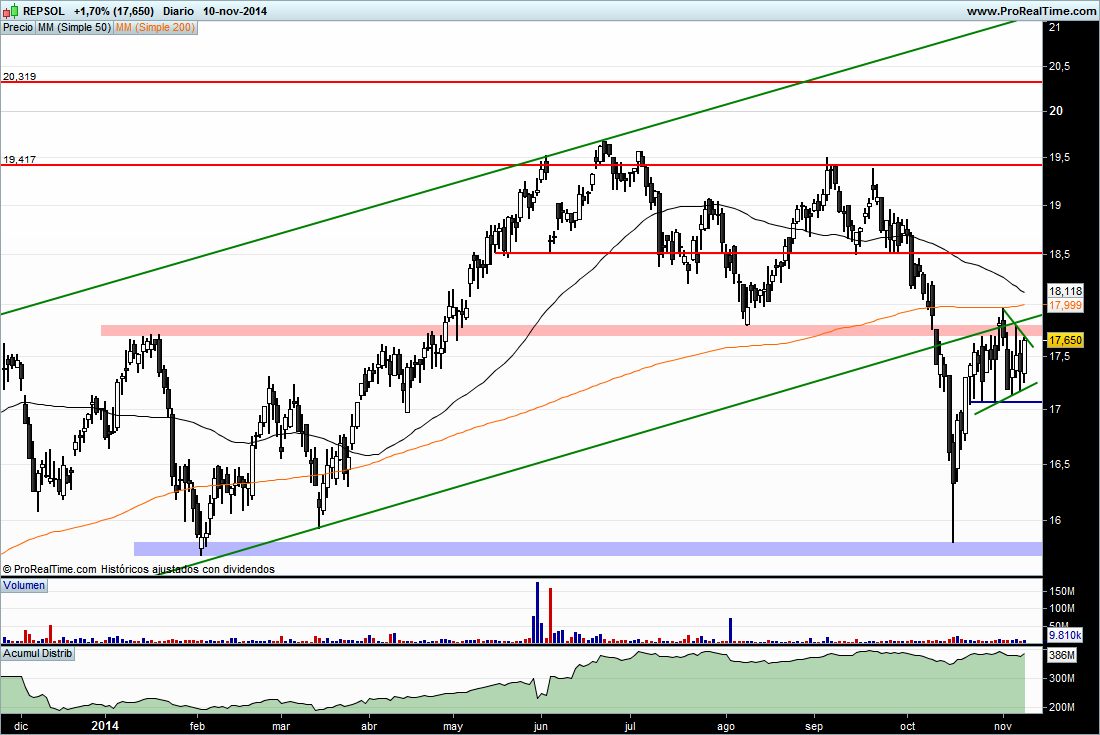Click the 20,319 resistance level label
Image resolution: width=1100 pixels, height=735 pixels.
[x=20, y=76]
